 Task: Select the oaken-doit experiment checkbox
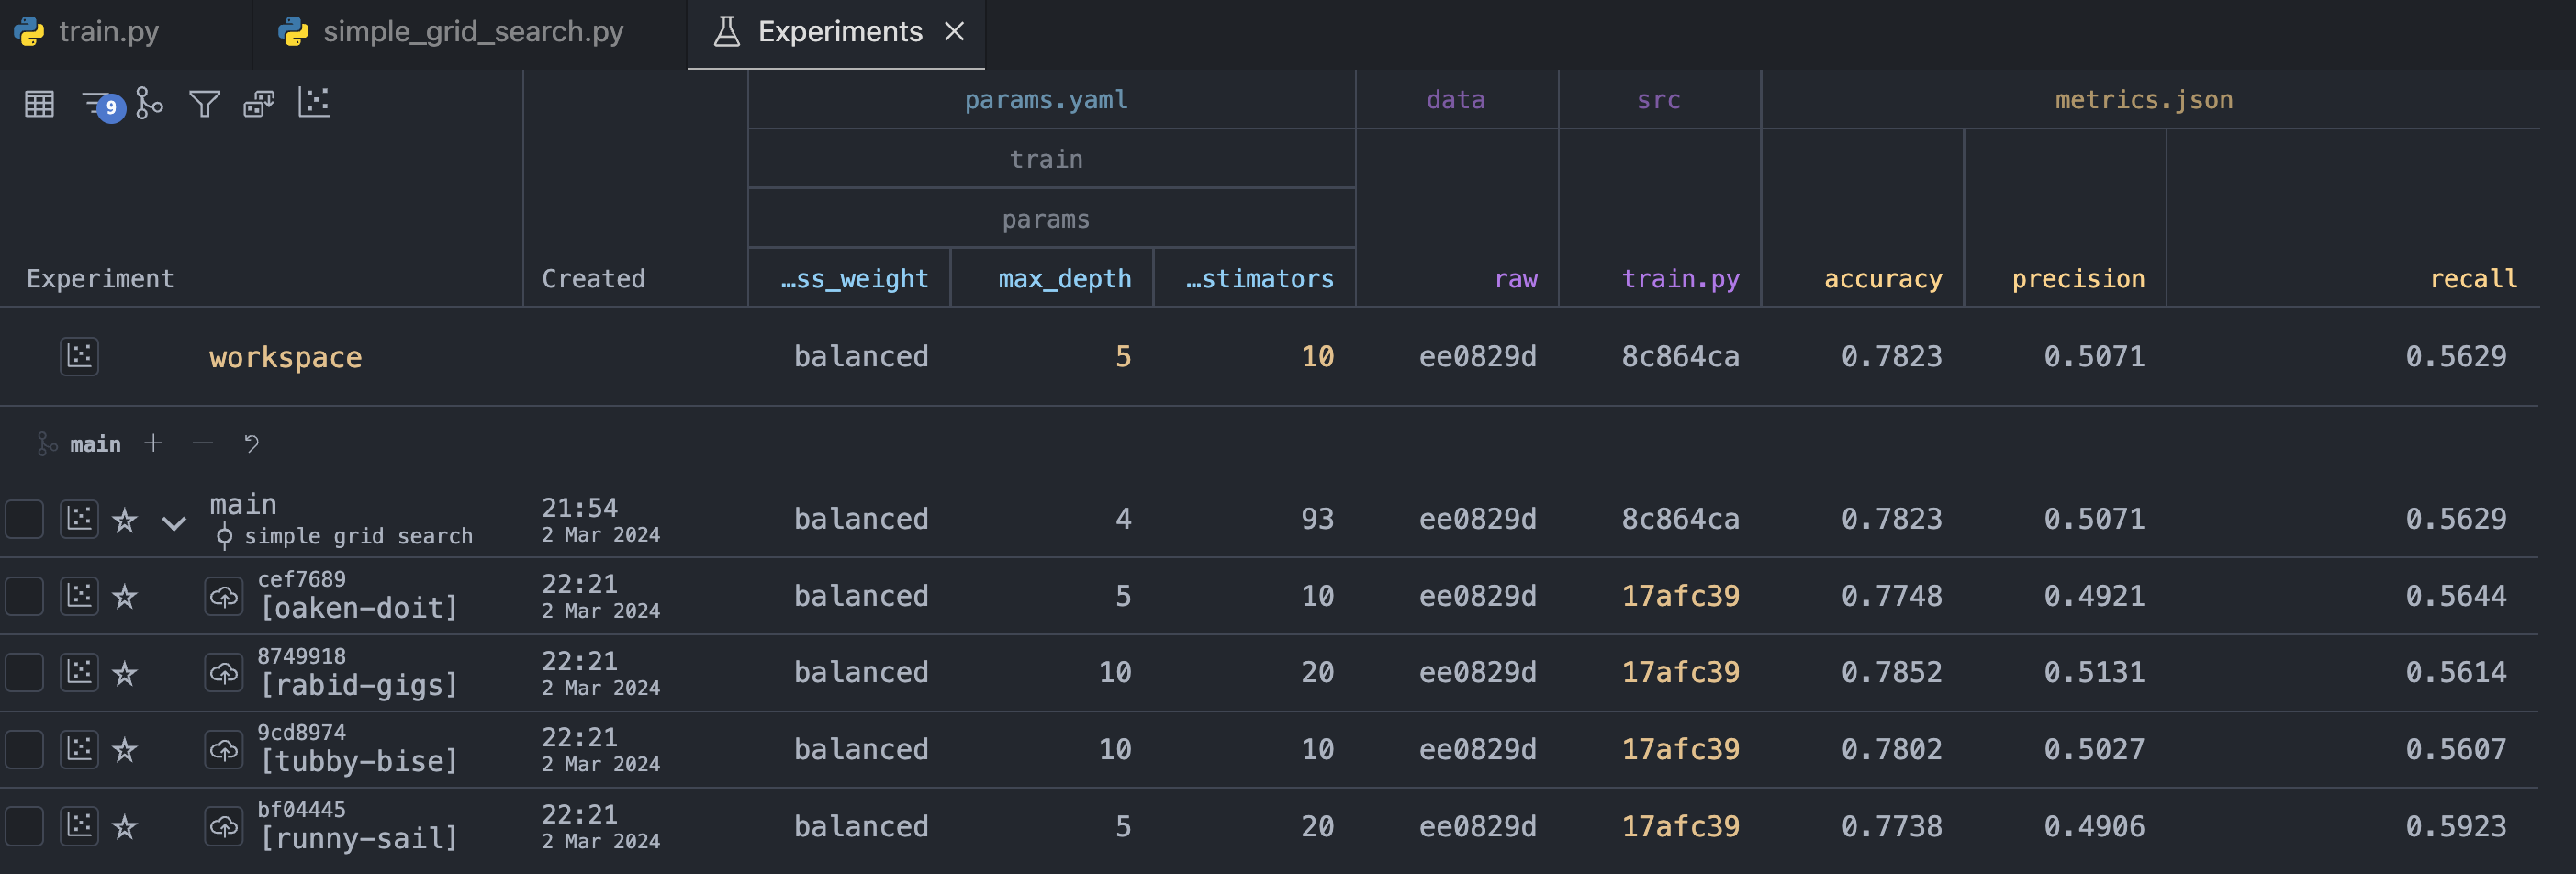coord(24,597)
